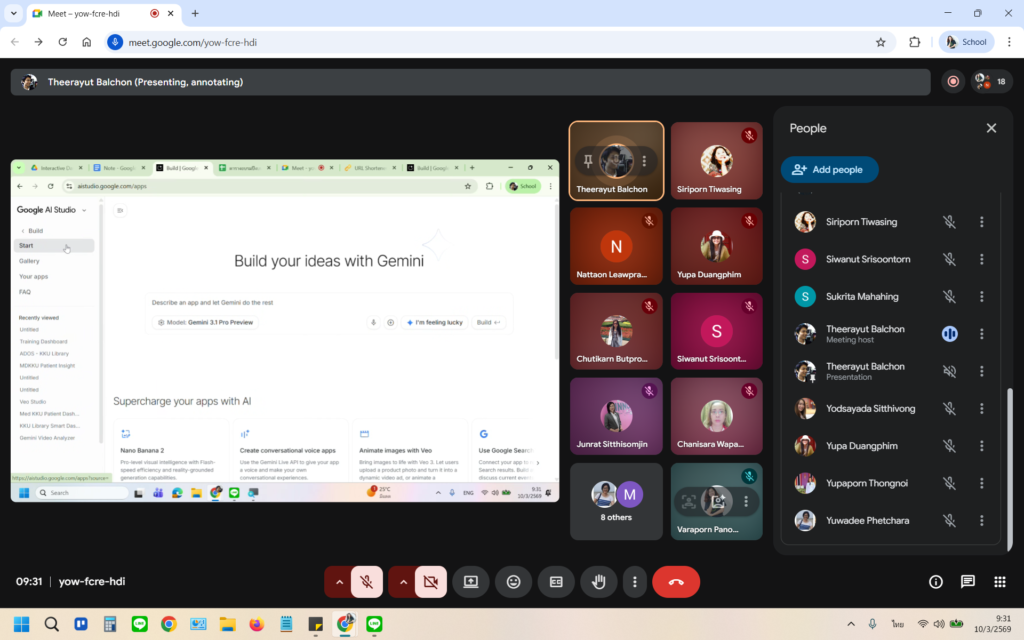Open the Chrome School profile menu
Screen dimensions: 1024x640
tap(966, 42)
